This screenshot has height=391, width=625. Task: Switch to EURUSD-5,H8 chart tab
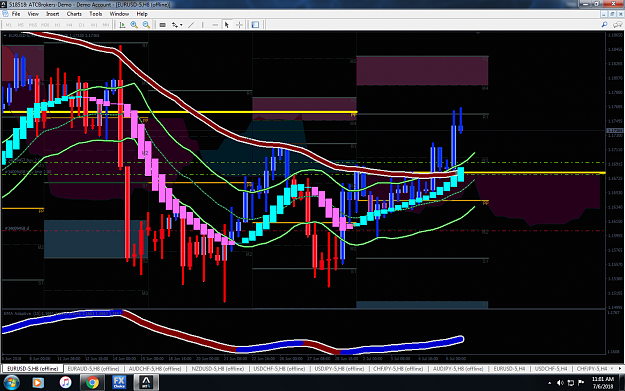tap(33, 369)
